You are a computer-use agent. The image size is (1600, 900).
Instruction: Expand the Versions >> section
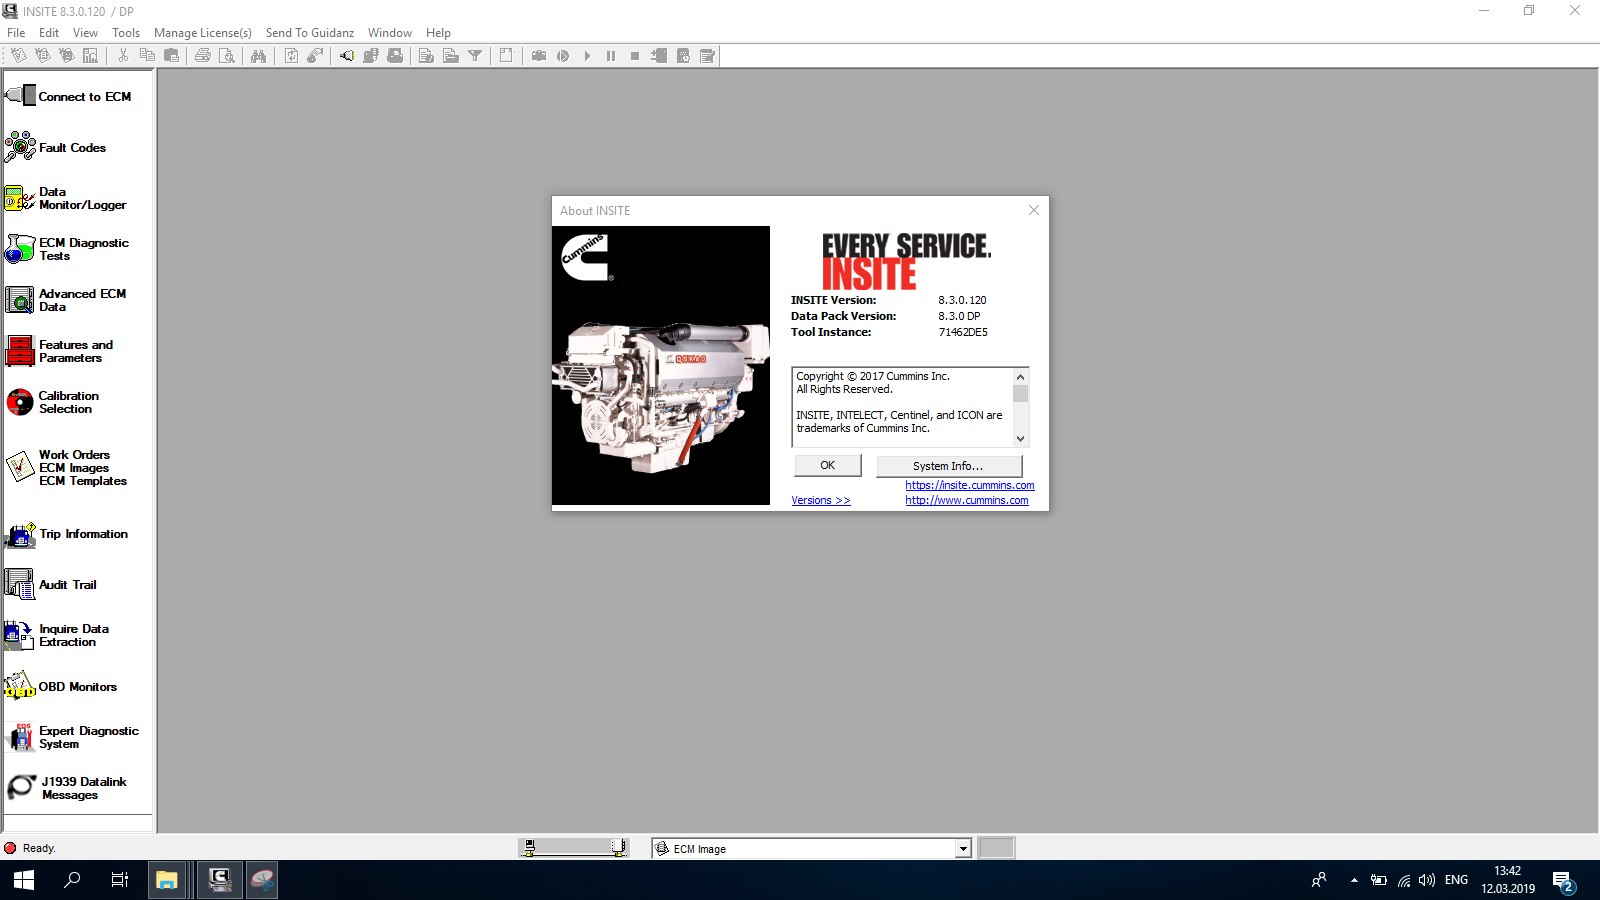tap(820, 500)
